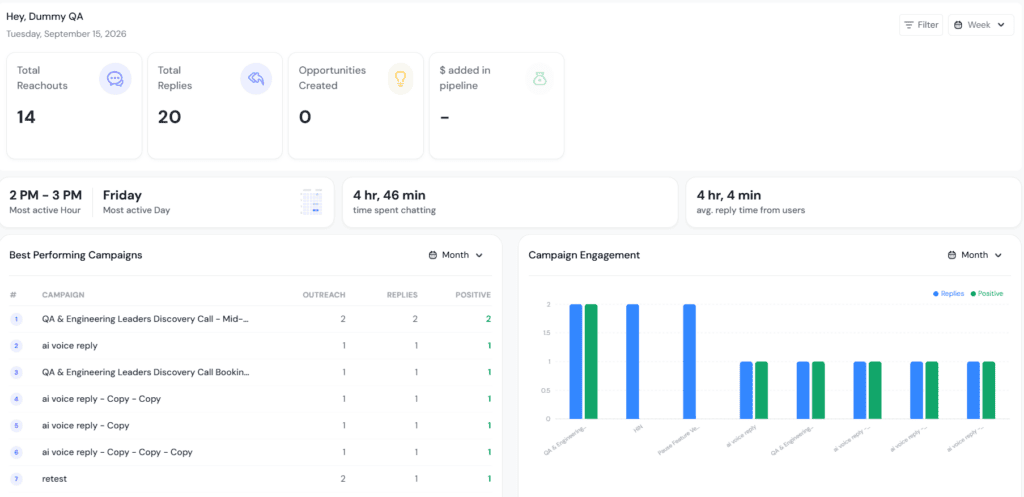Click the HN label on chart axis
The height and width of the screenshot is (497, 1024).
pos(639,430)
